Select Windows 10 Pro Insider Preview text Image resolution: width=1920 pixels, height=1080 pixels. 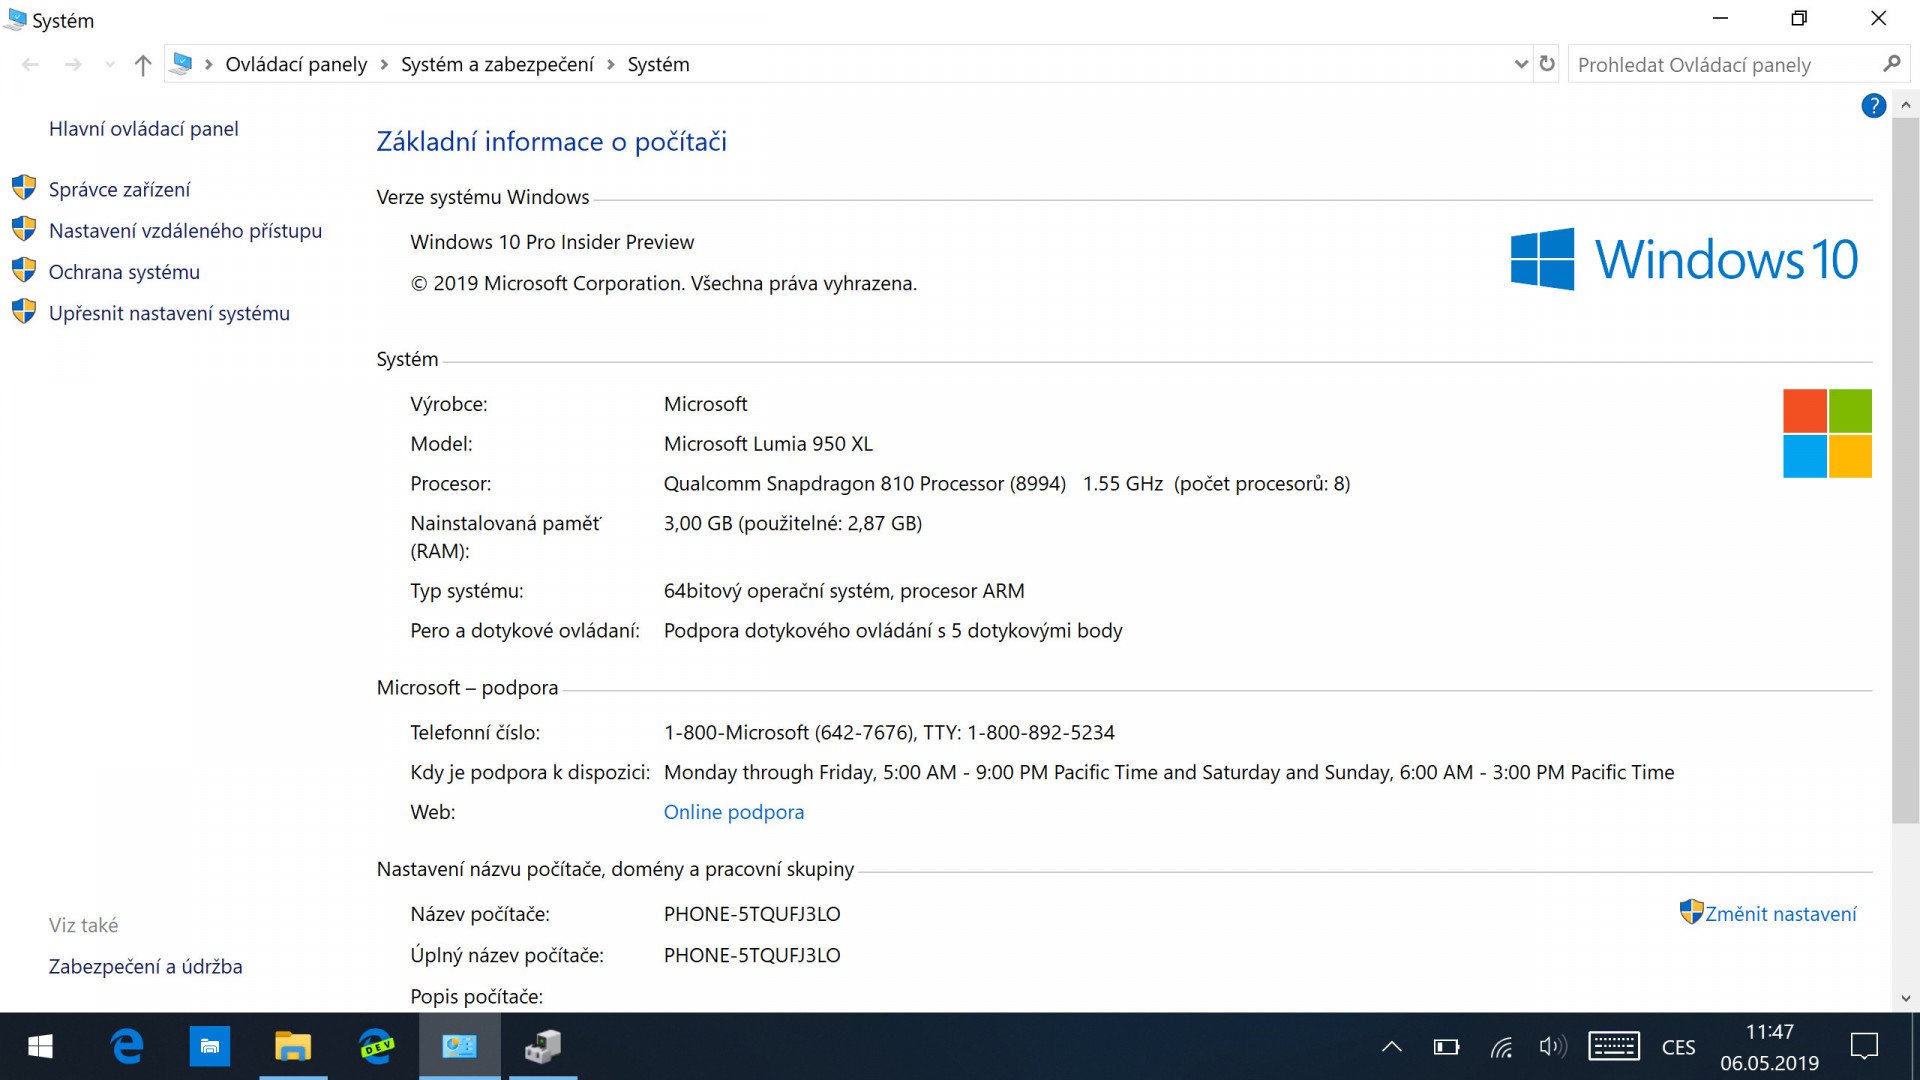552,242
